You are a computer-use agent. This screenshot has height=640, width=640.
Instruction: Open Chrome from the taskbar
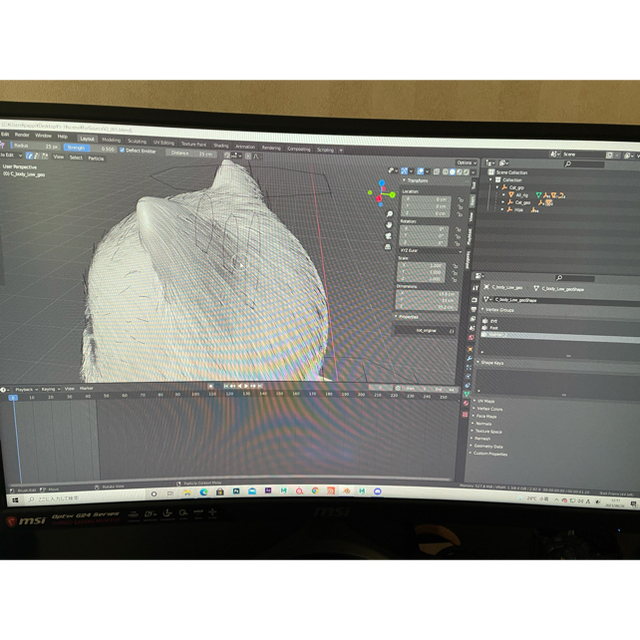pos(315,491)
